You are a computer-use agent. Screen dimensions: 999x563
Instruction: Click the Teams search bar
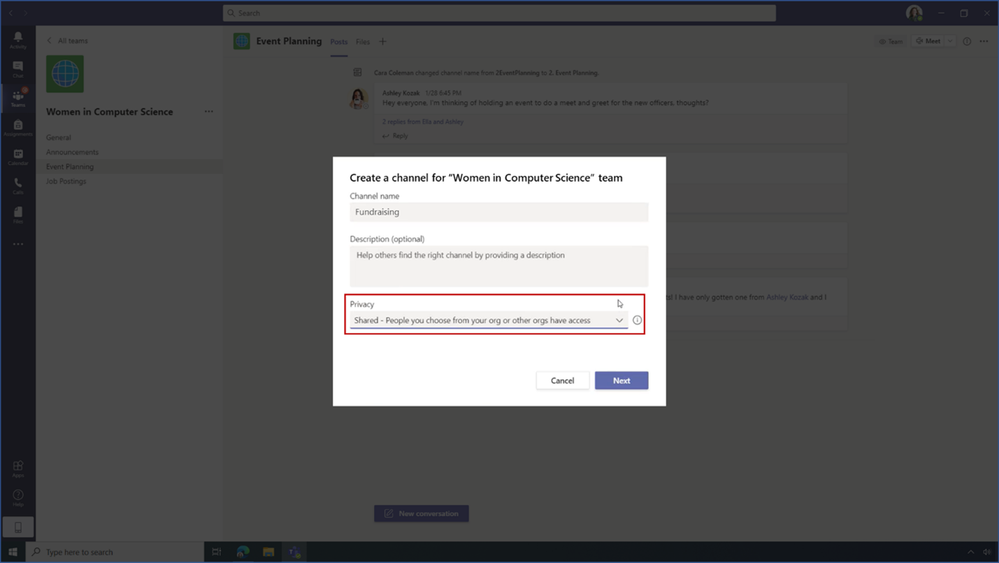point(500,13)
